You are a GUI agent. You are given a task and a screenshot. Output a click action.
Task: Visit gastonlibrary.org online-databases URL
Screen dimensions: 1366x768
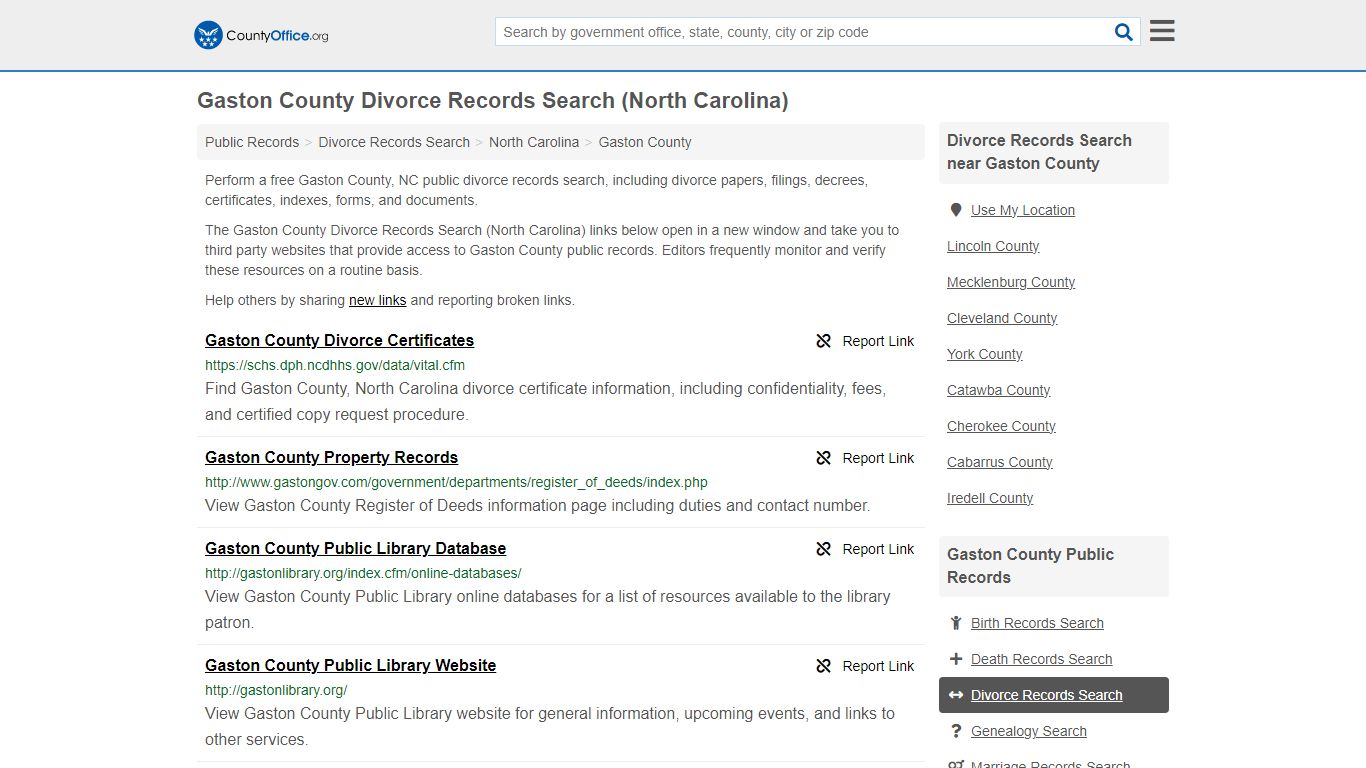363,573
